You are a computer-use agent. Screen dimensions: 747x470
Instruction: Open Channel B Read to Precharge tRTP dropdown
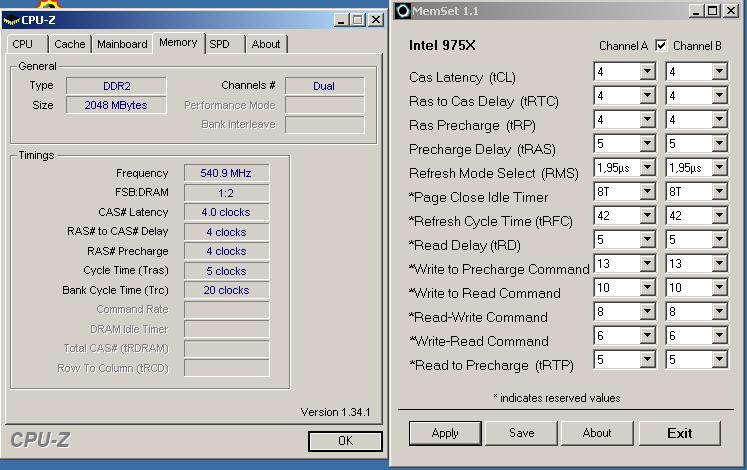719,360
